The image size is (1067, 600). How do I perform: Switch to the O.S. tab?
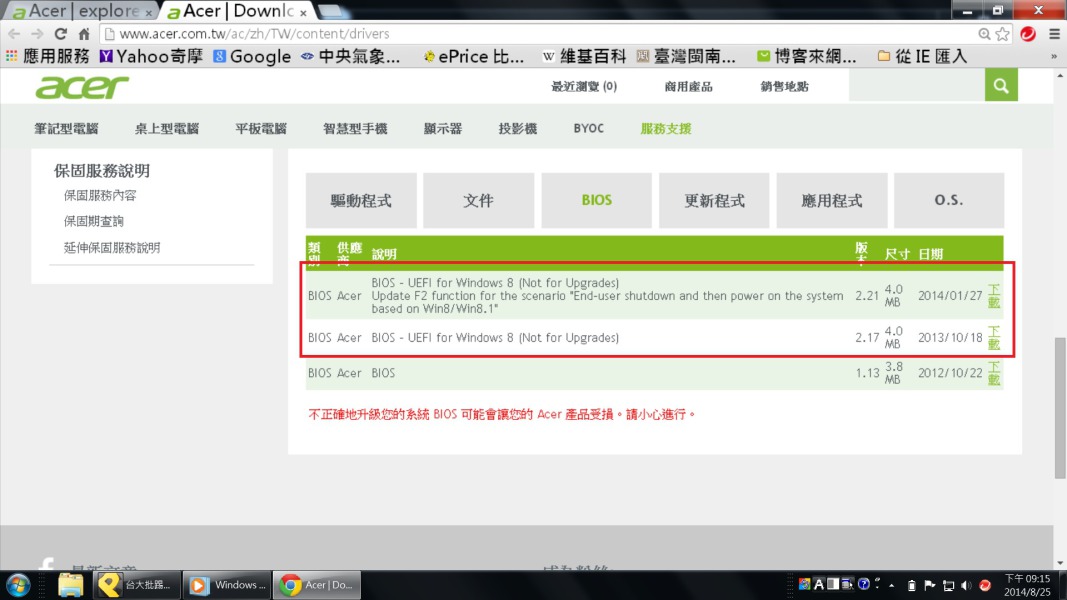coord(949,200)
